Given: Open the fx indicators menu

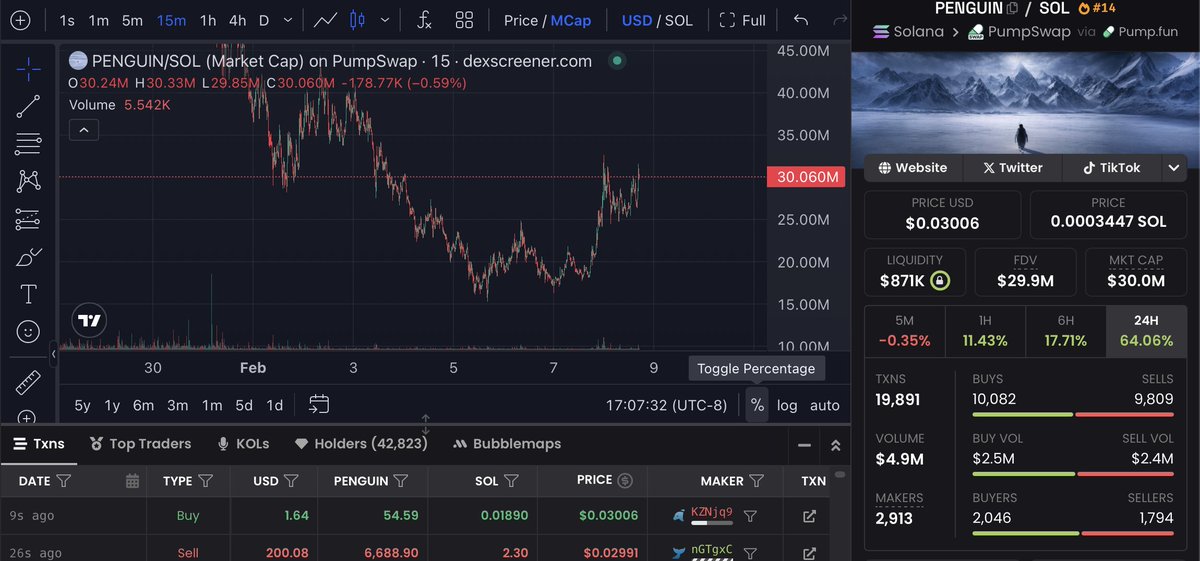Looking at the screenshot, I should coord(424,20).
